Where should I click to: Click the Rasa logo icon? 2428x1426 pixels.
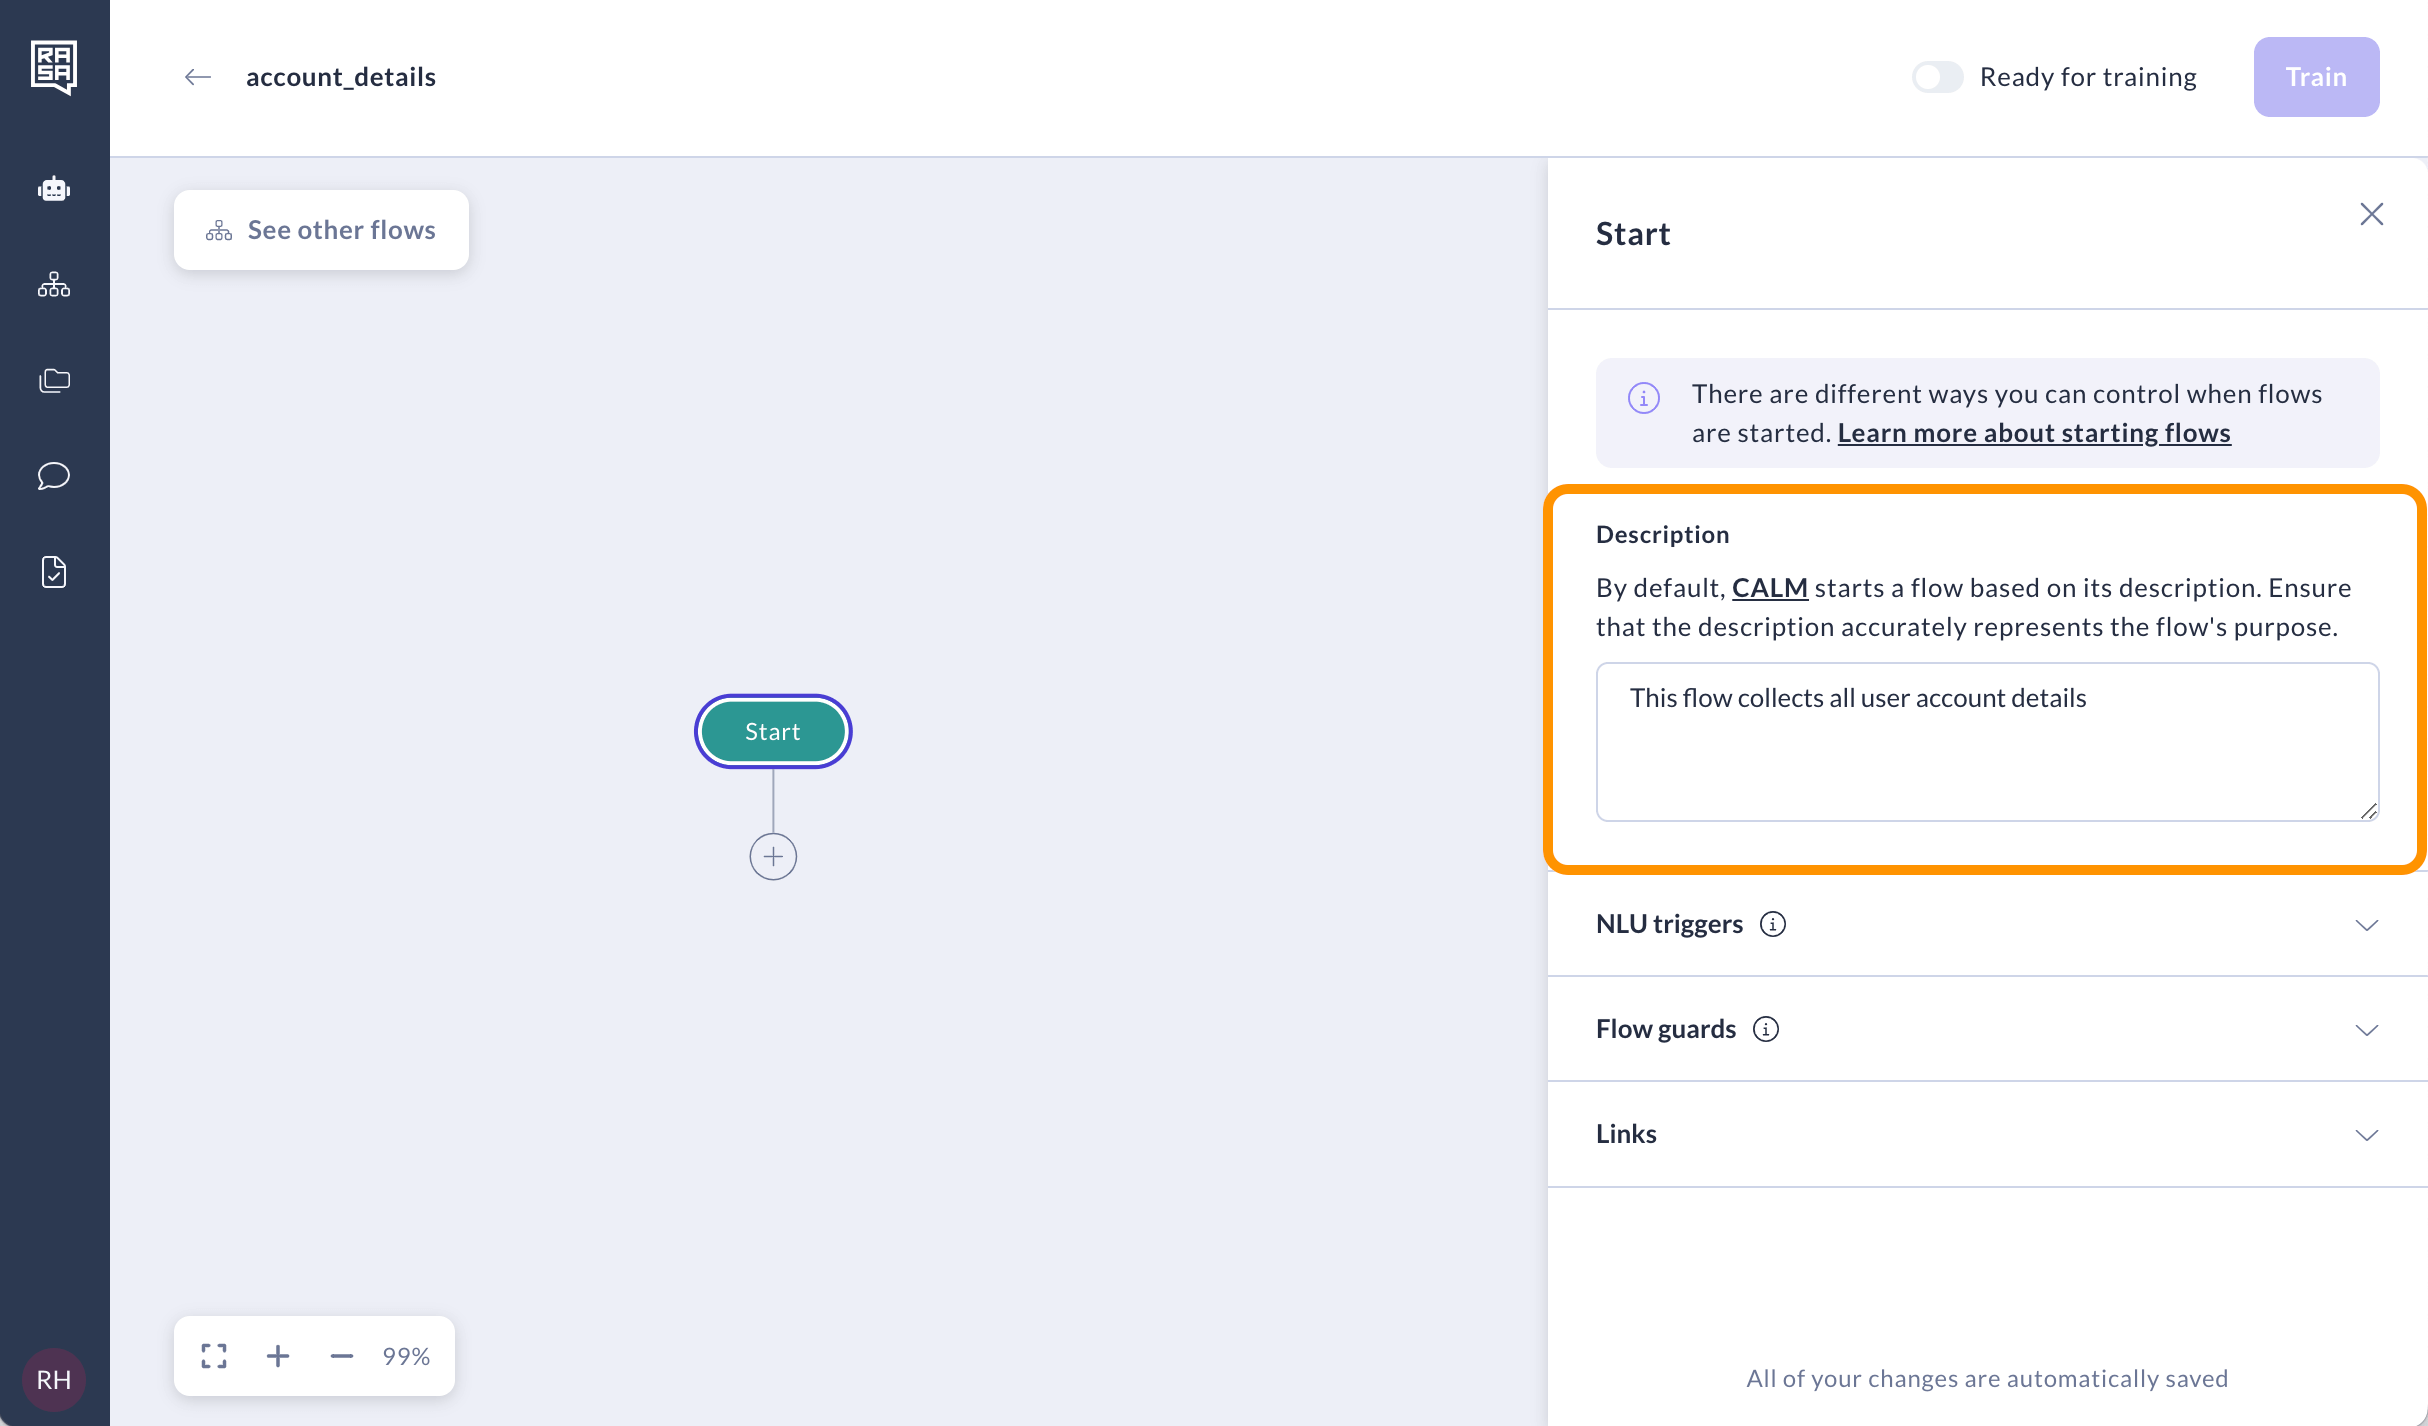(54, 67)
